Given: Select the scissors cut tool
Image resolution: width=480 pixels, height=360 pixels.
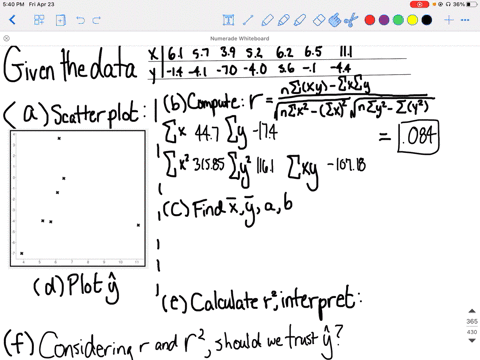Looking at the screenshot, I should coord(351,20).
